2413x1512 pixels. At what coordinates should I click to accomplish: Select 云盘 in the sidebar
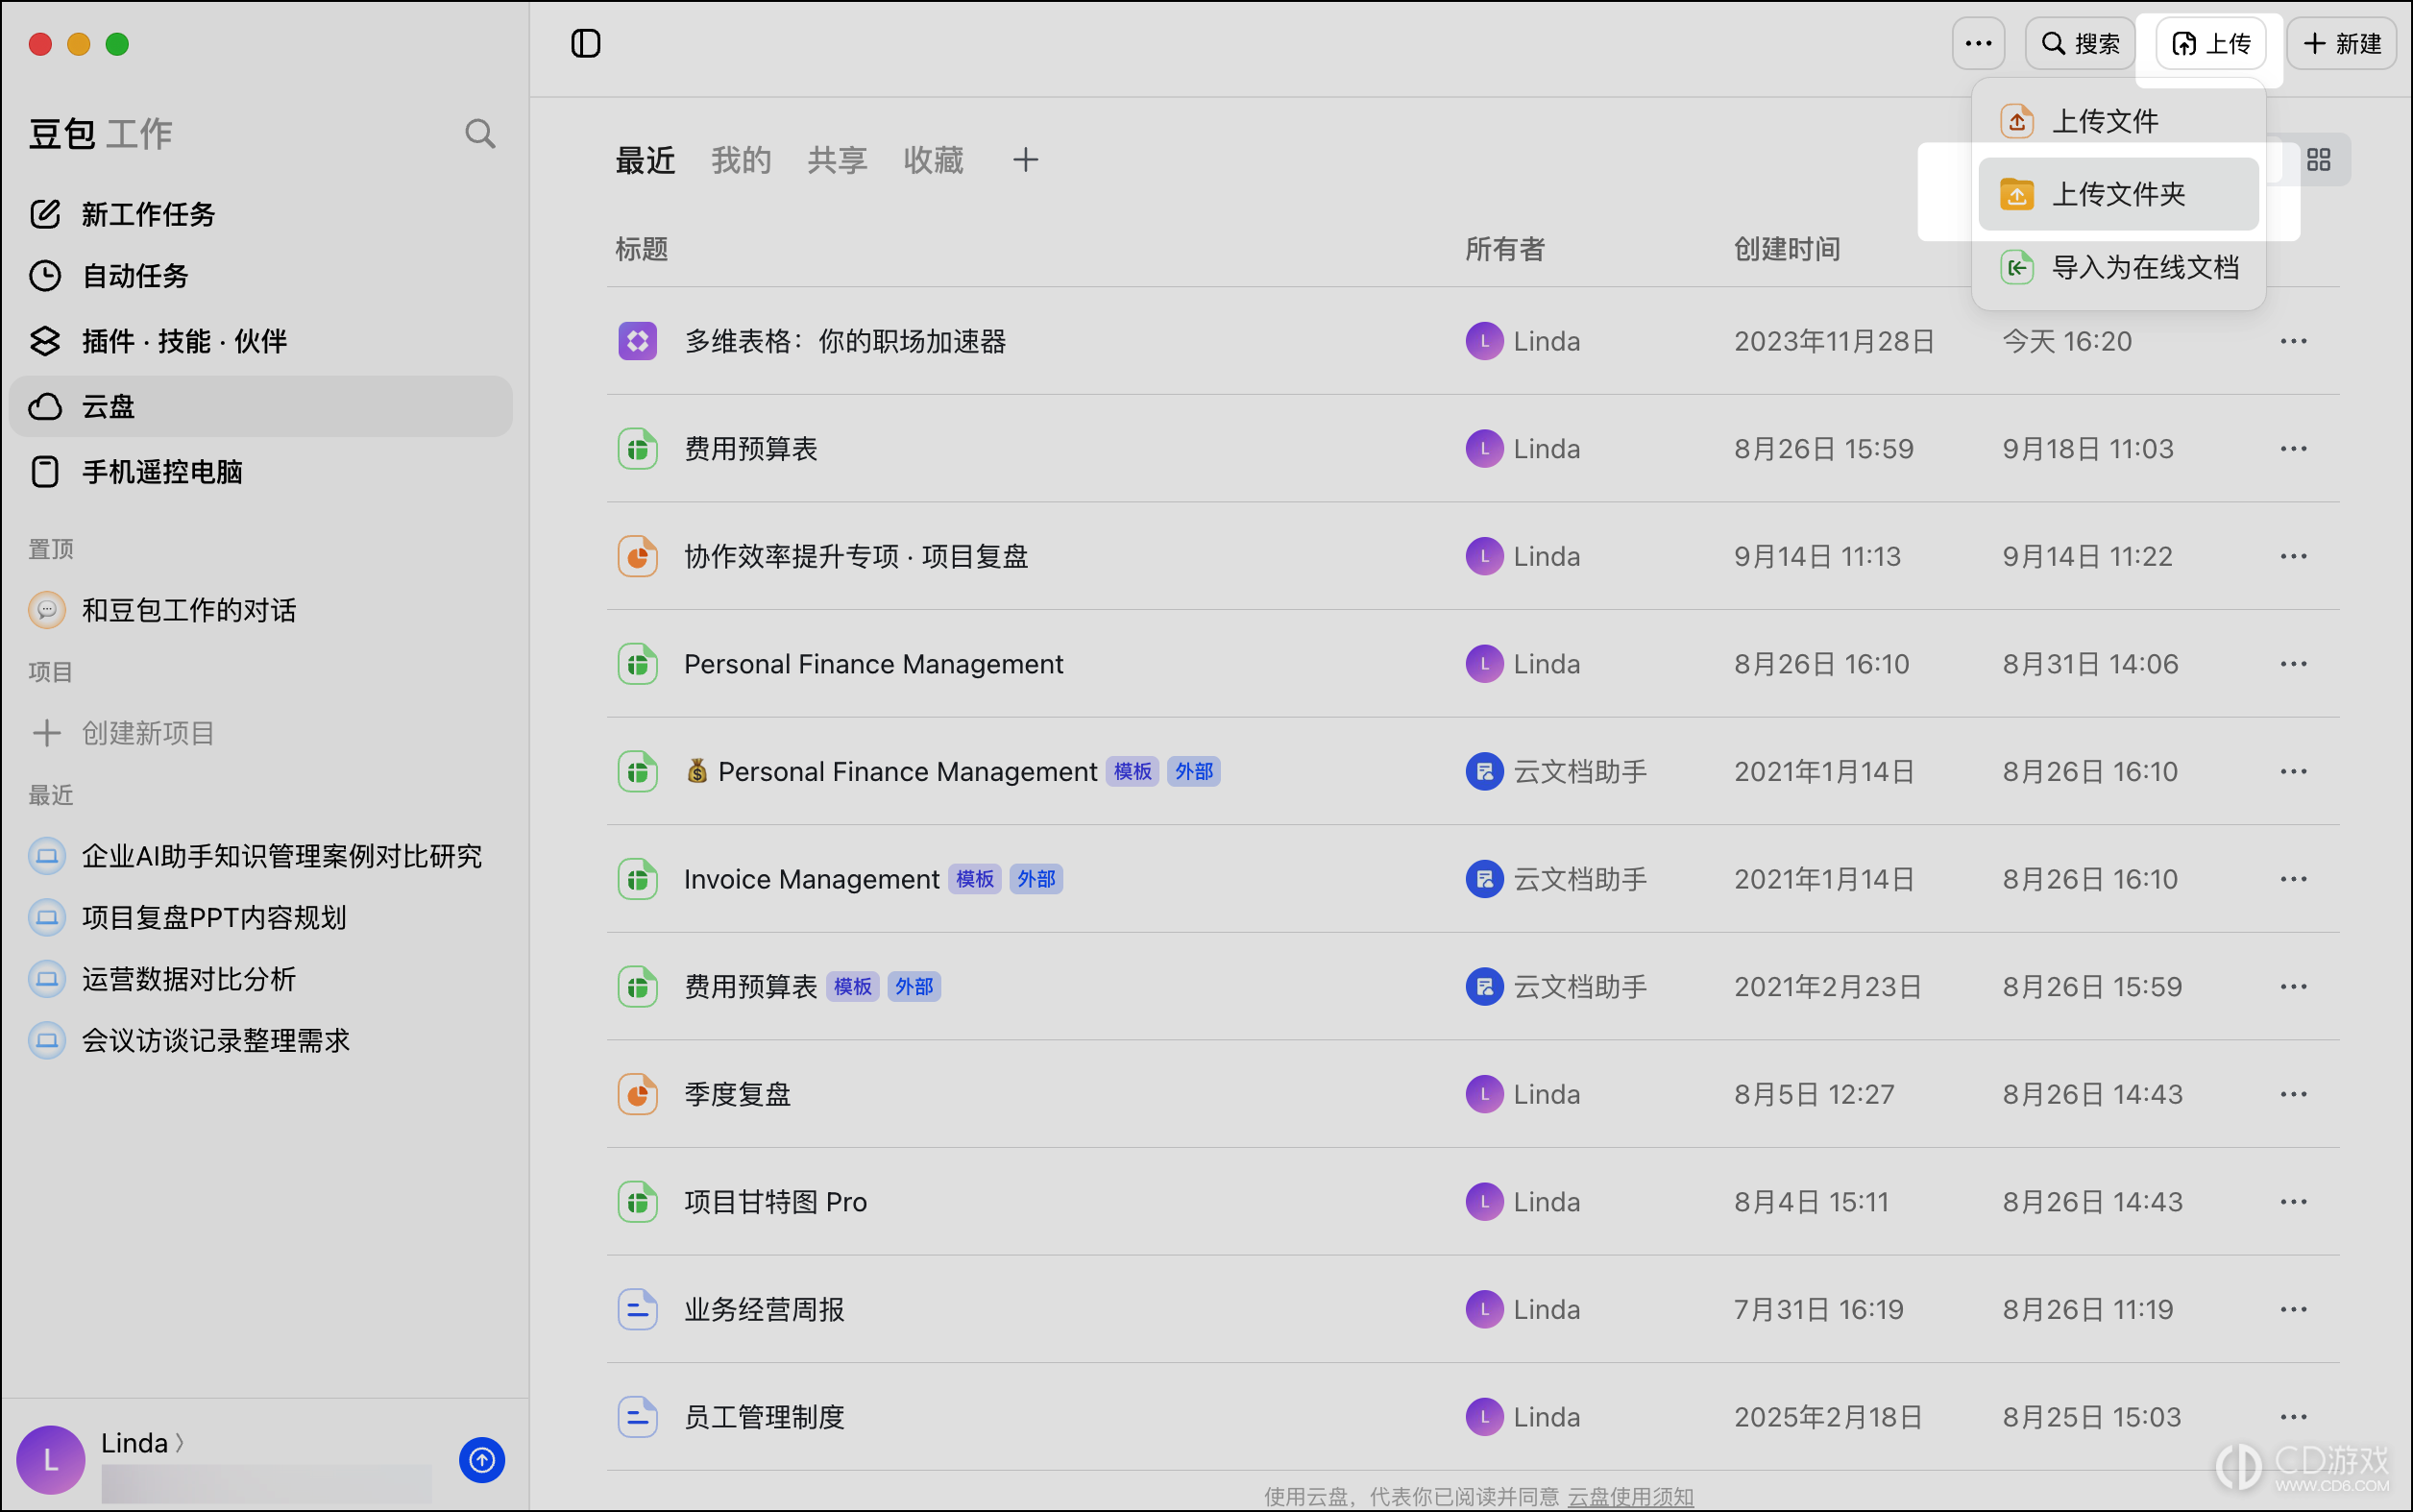click(x=260, y=406)
